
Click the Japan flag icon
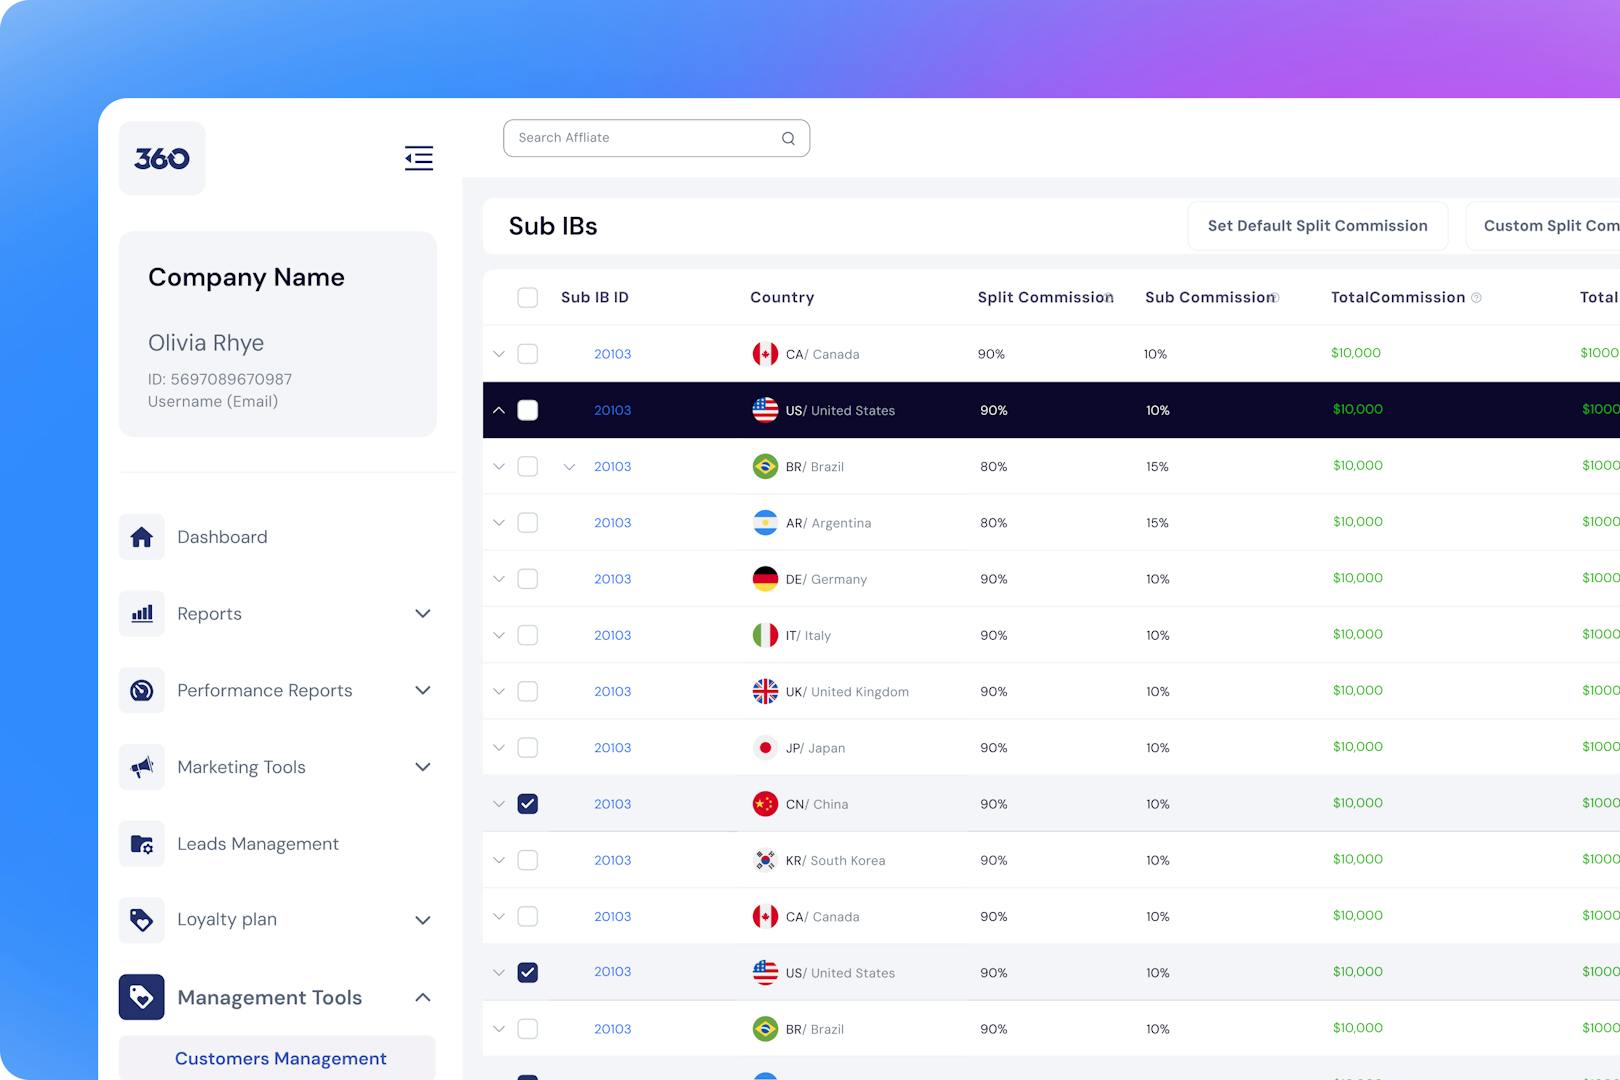[765, 748]
